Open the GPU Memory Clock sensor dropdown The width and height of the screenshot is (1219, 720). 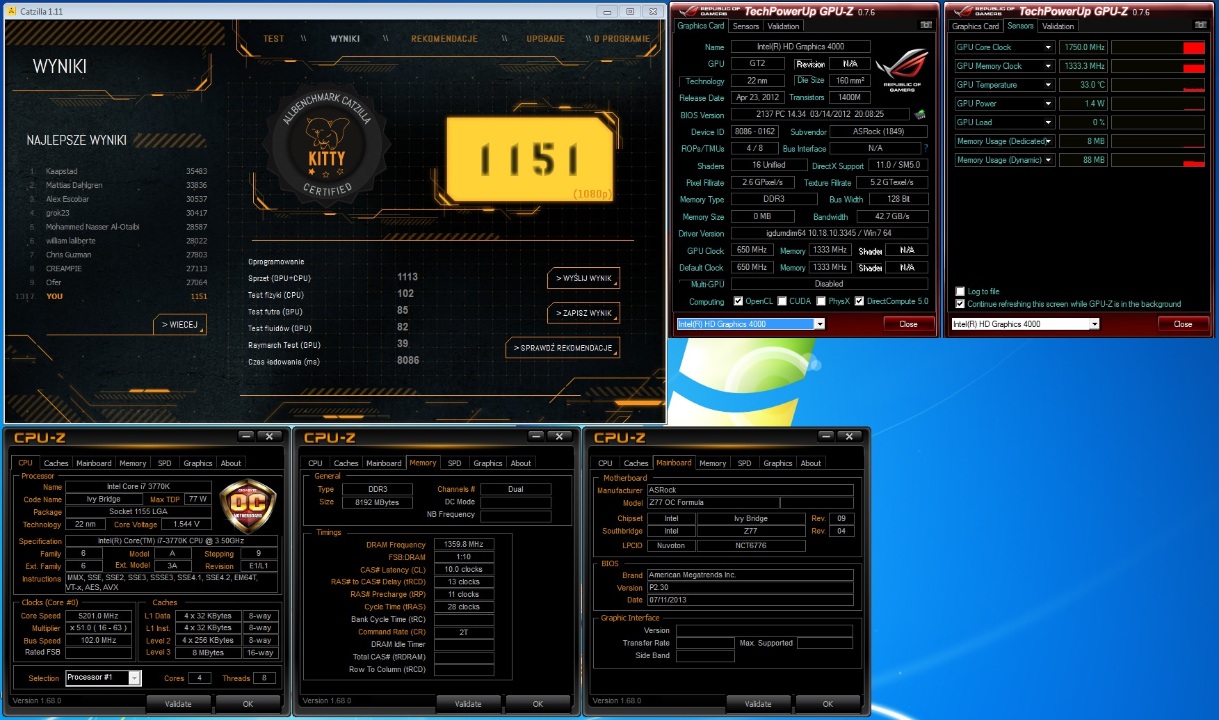coord(1048,66)
